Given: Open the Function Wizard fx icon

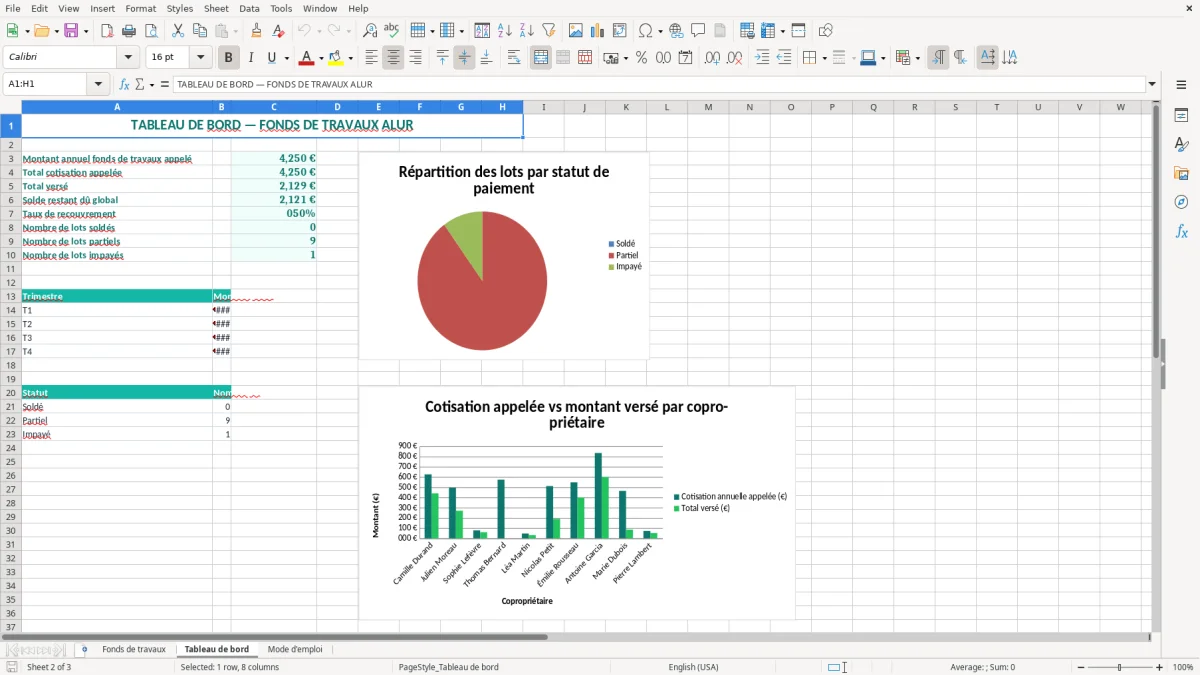Looking at the screenshot, I should point(124,85).
